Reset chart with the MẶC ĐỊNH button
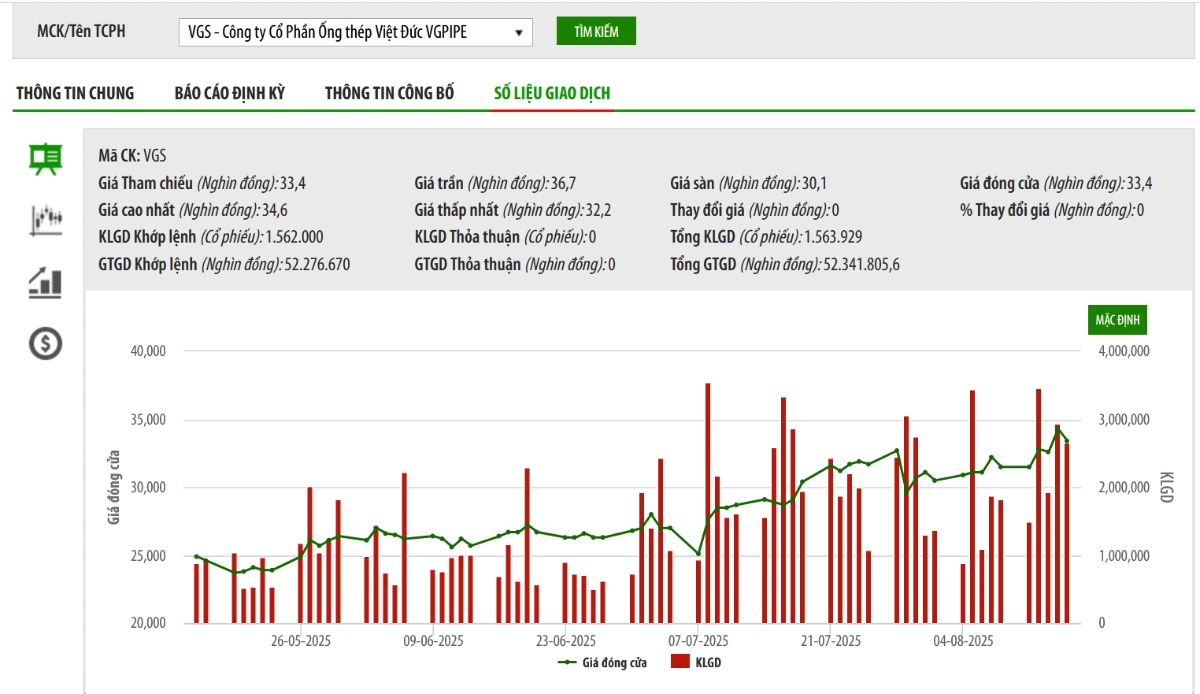1200x694 pixels. coord(1117,320)
